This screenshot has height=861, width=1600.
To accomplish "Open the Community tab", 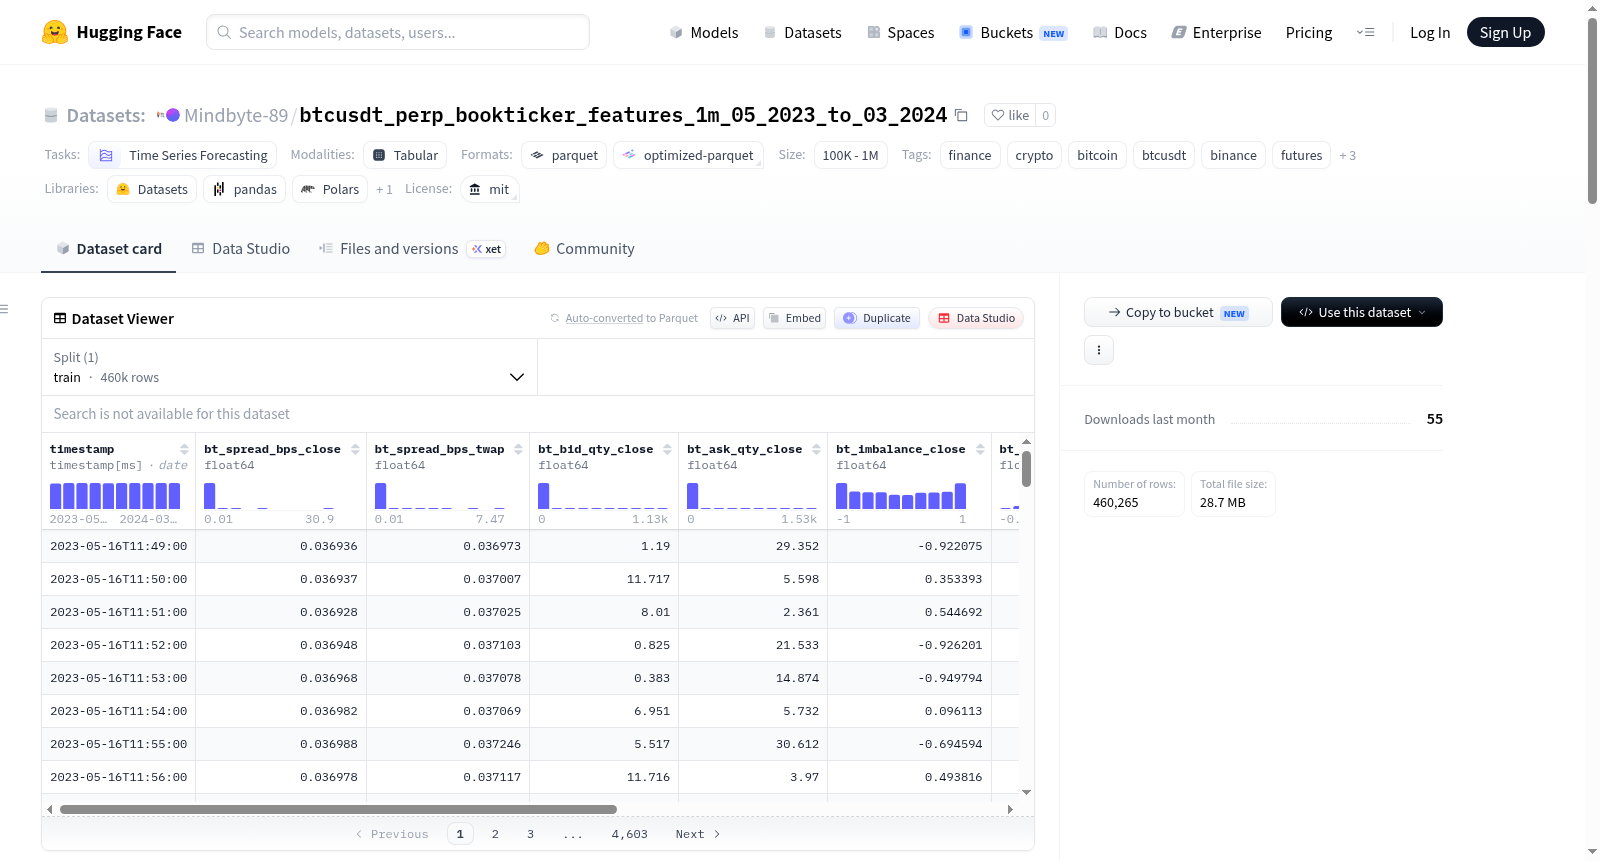I will [x=584, y=249].
